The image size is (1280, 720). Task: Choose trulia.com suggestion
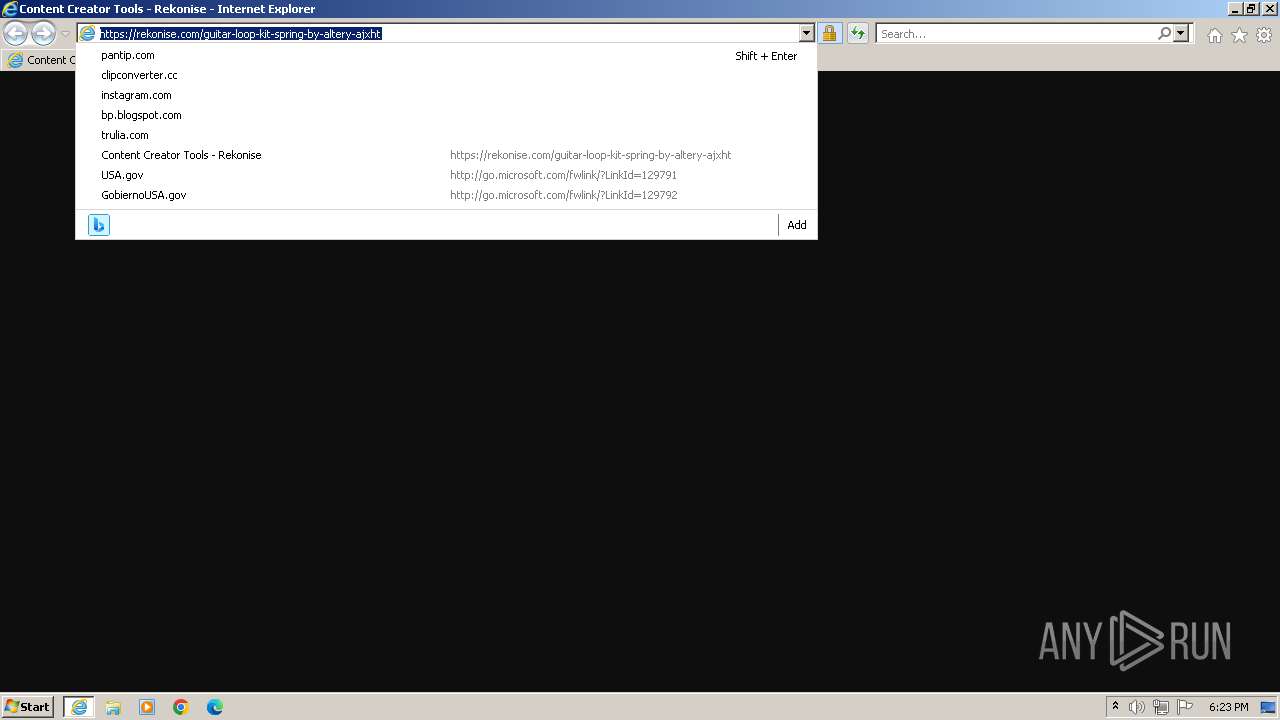click(446, 135)
